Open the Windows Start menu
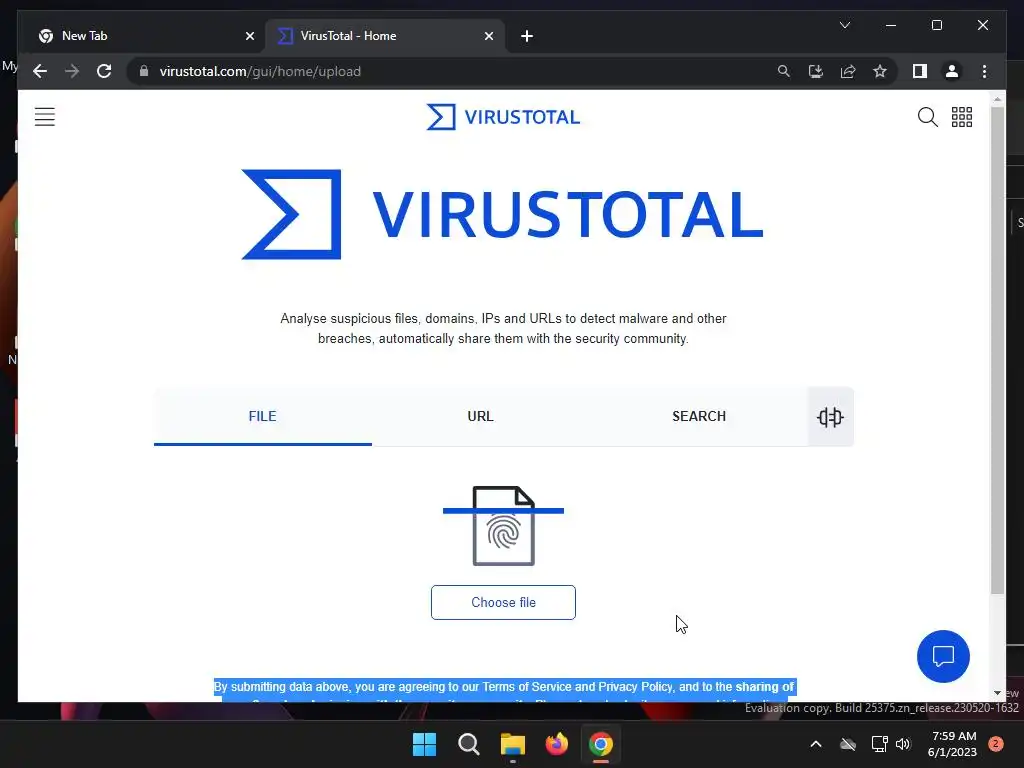This screenshot has width=1024, height=768. 424,744
